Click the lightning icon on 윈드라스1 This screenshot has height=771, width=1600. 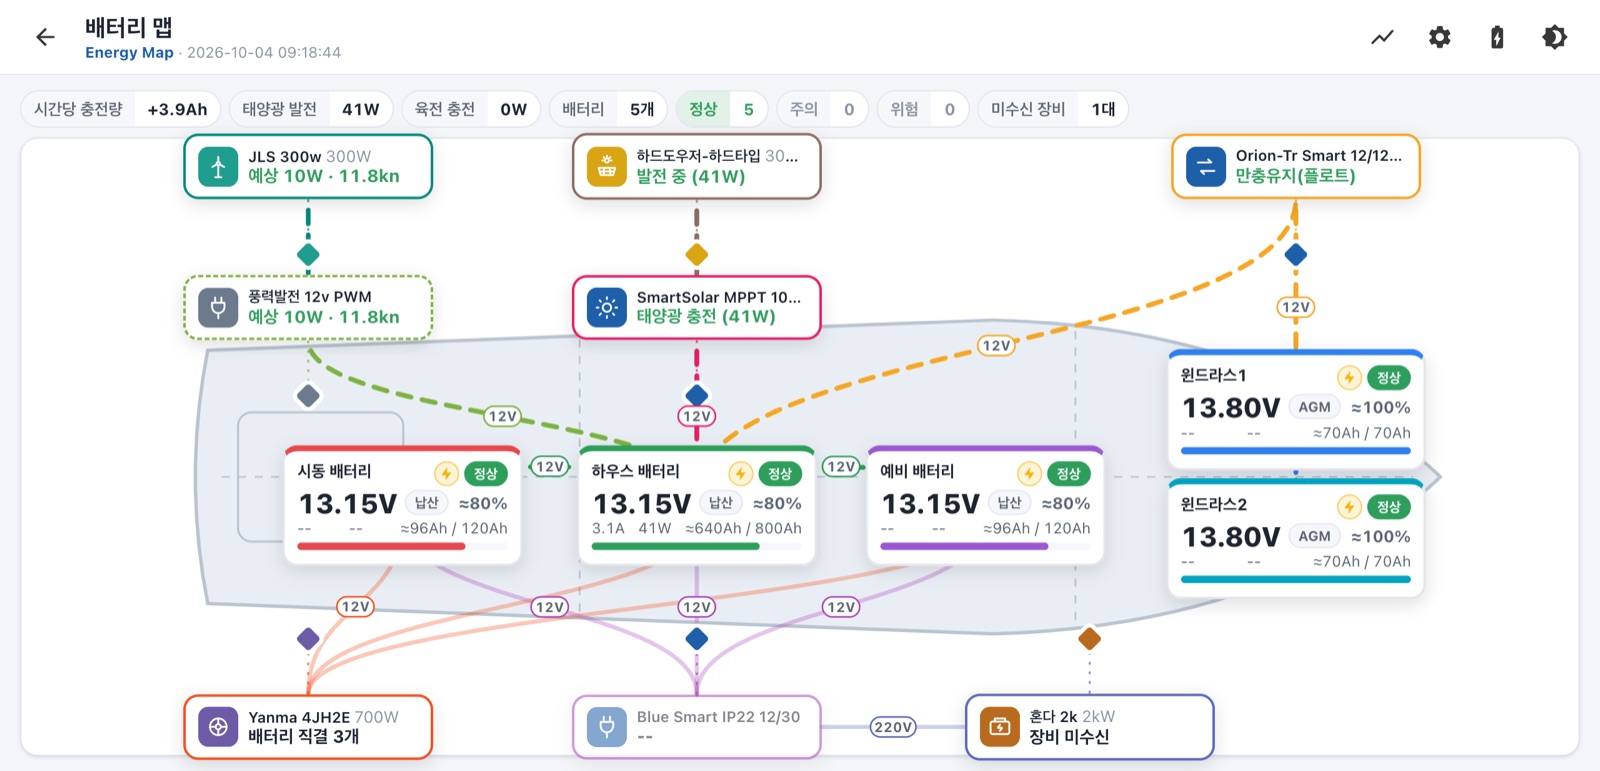pyautogui.click(x=1349, y=377)
